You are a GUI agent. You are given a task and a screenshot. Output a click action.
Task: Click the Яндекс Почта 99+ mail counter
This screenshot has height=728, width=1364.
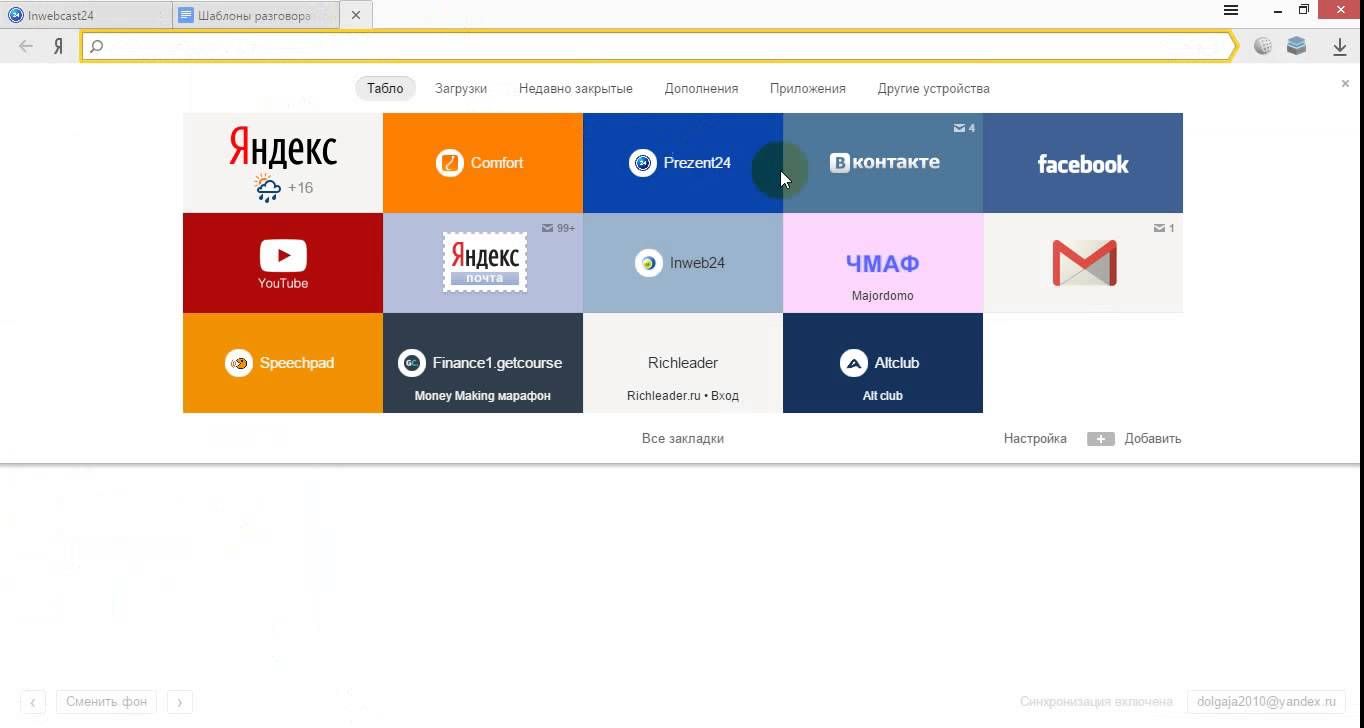point(558,228)
